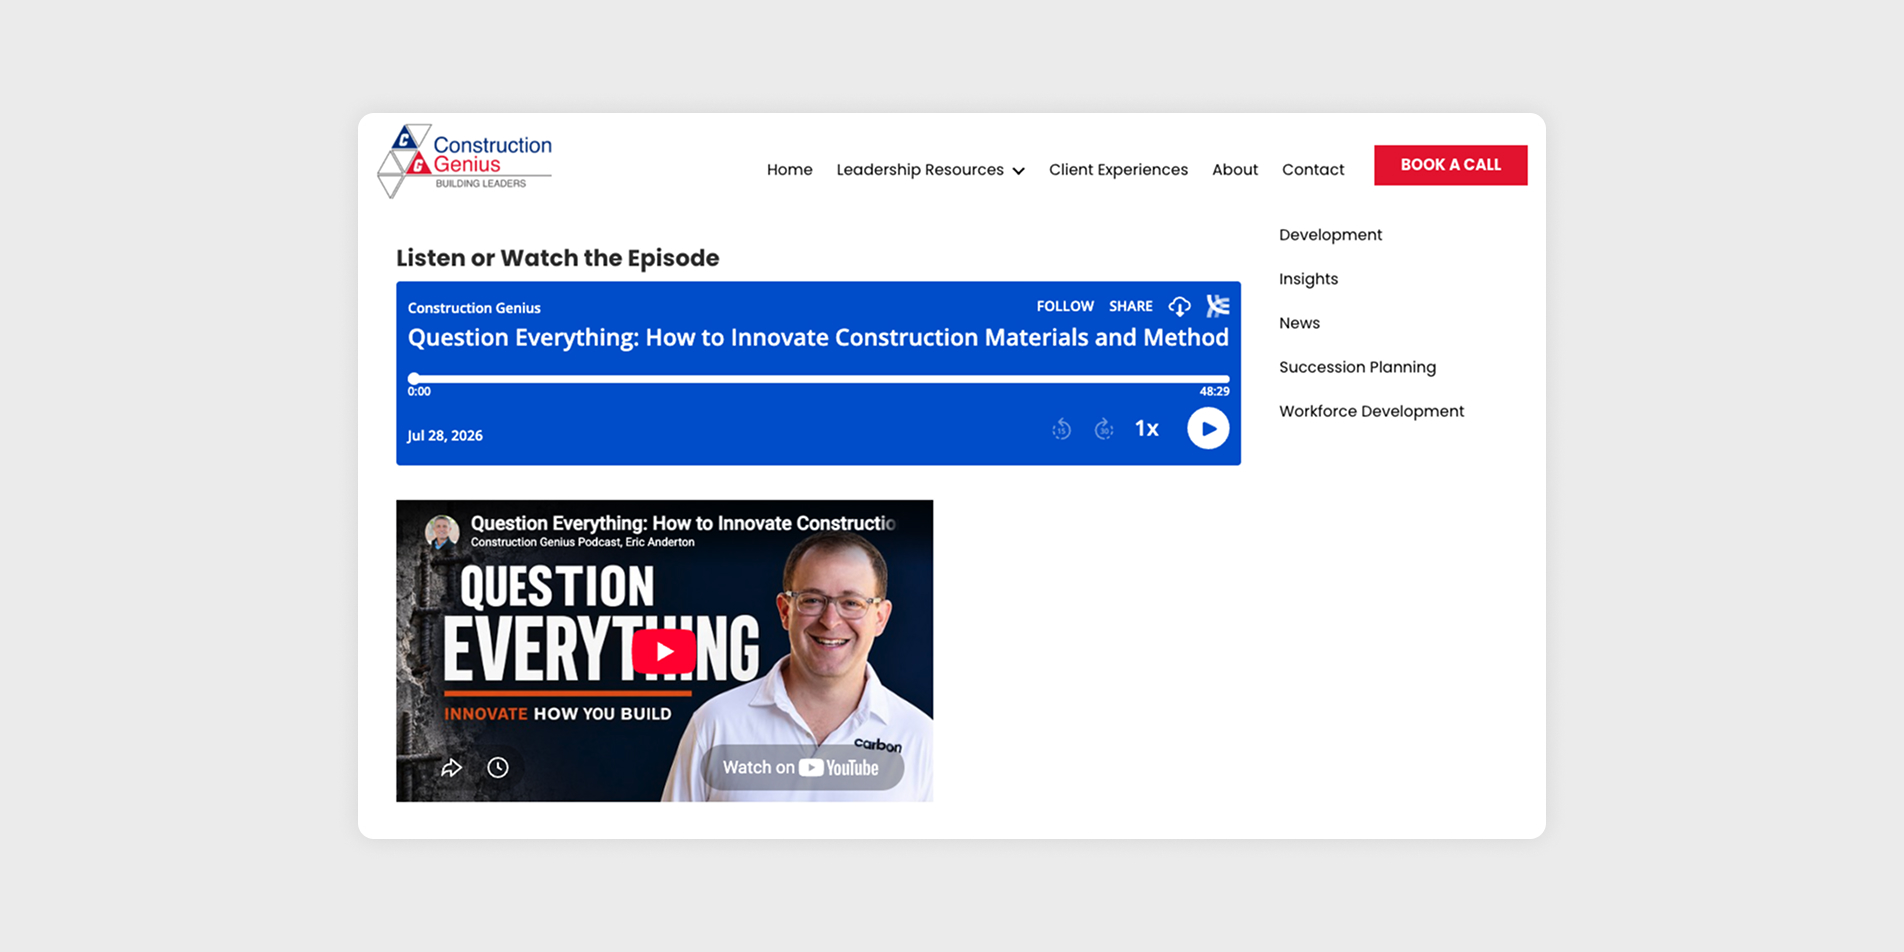1904x952 pixels.
Task: Click the Construction Genius show name in player
Action: pyautogui.click(x=474, y=308)
